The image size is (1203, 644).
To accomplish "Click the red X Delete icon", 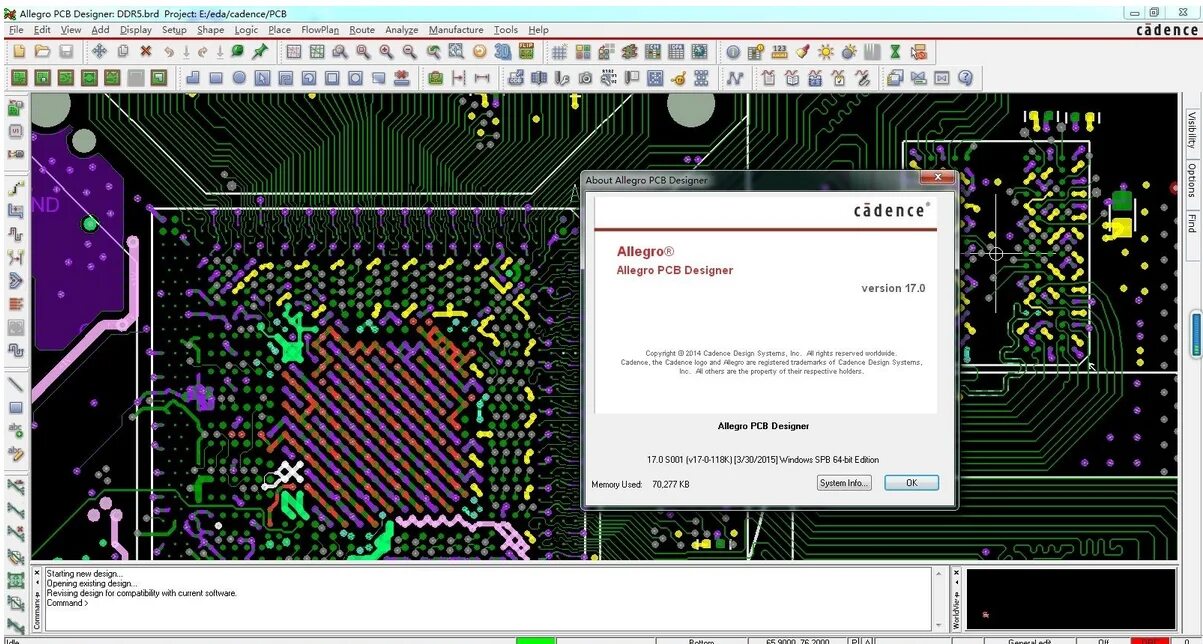I will tap(146, 51).
